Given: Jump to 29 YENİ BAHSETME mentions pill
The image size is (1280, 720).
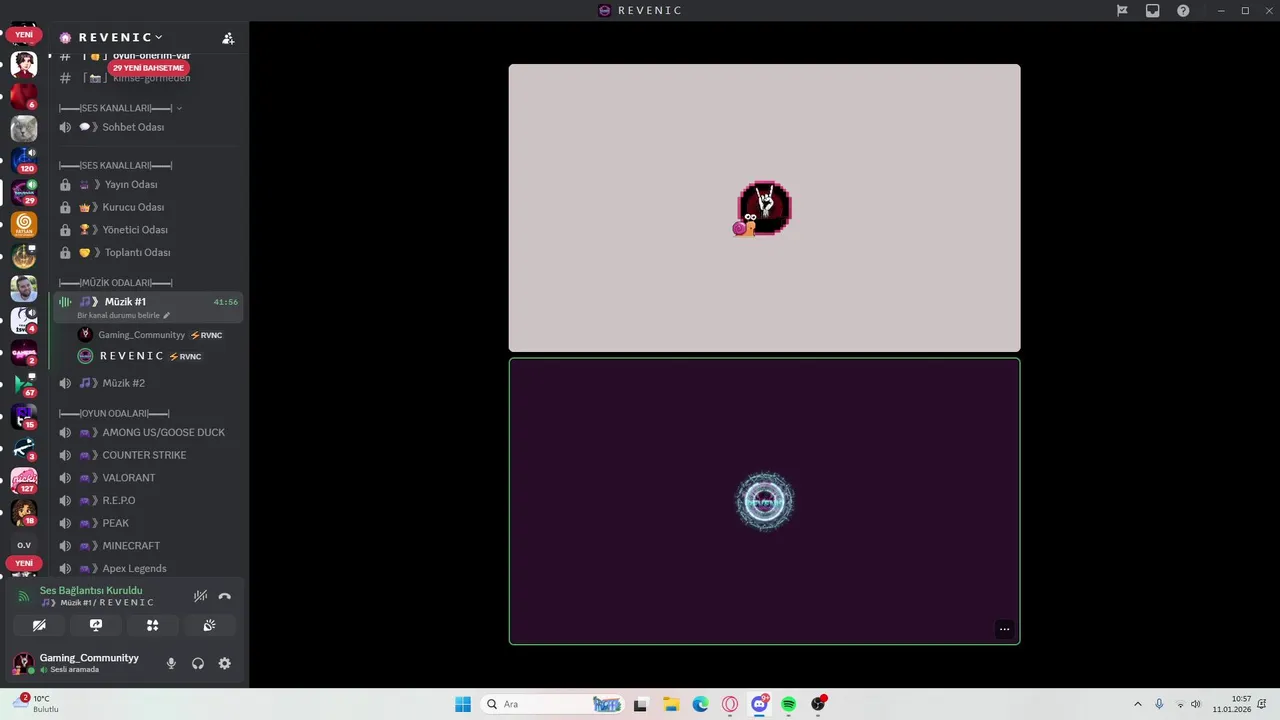Looking at the screenshot, I should tap(148, 68).
